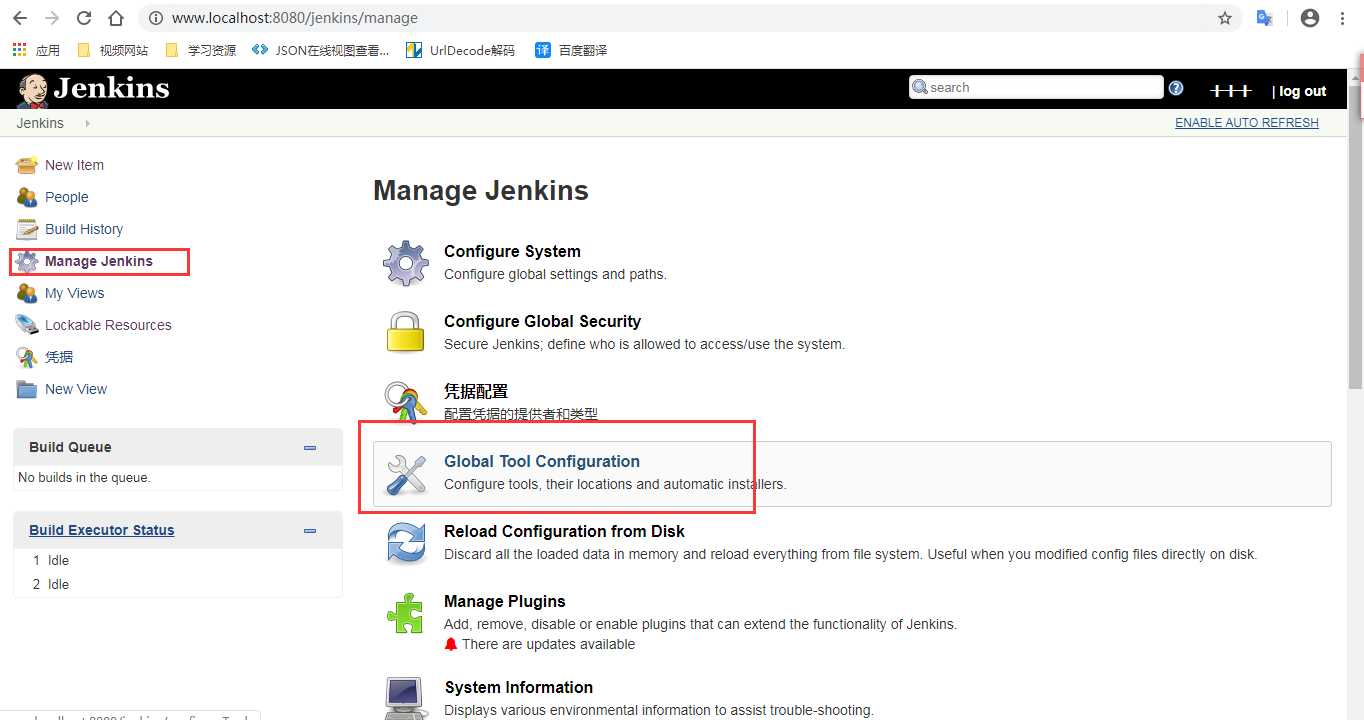Open the Configure System link
The height and width of the screenshot is (720, 1364).
[512, 251]
